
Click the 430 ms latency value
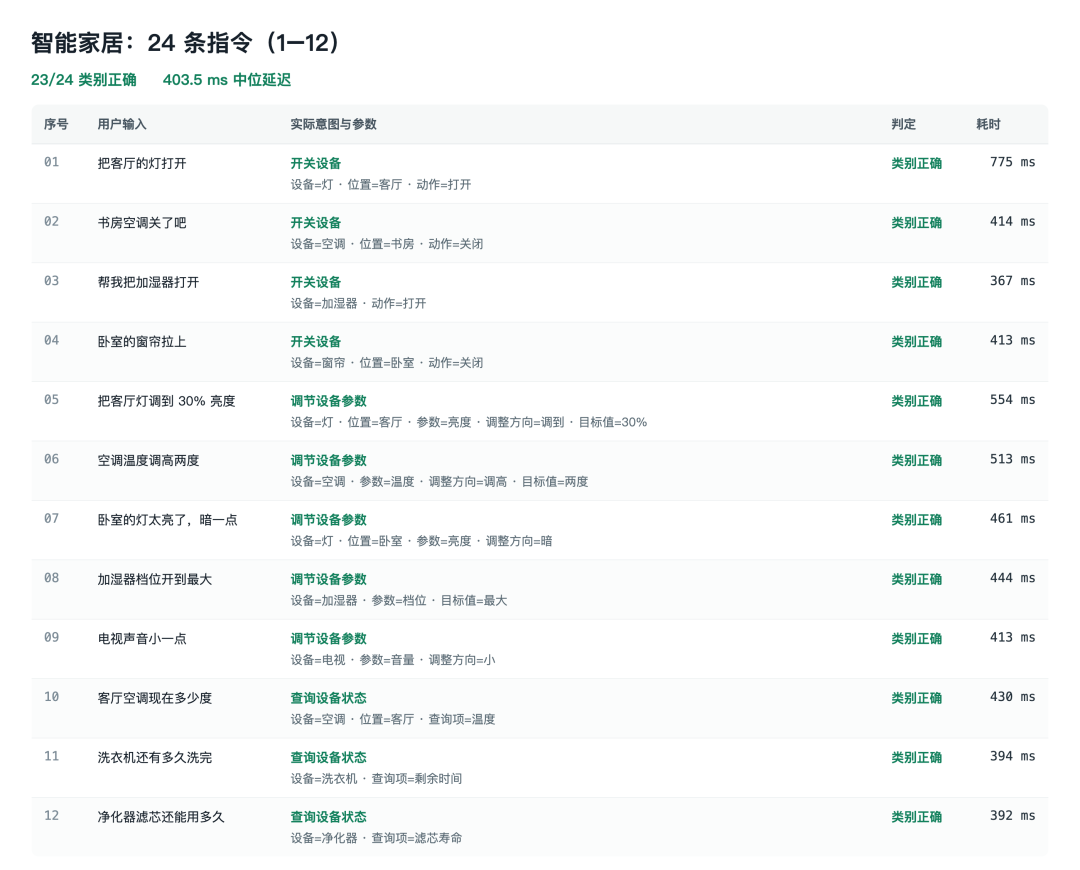coord(1012,696)
